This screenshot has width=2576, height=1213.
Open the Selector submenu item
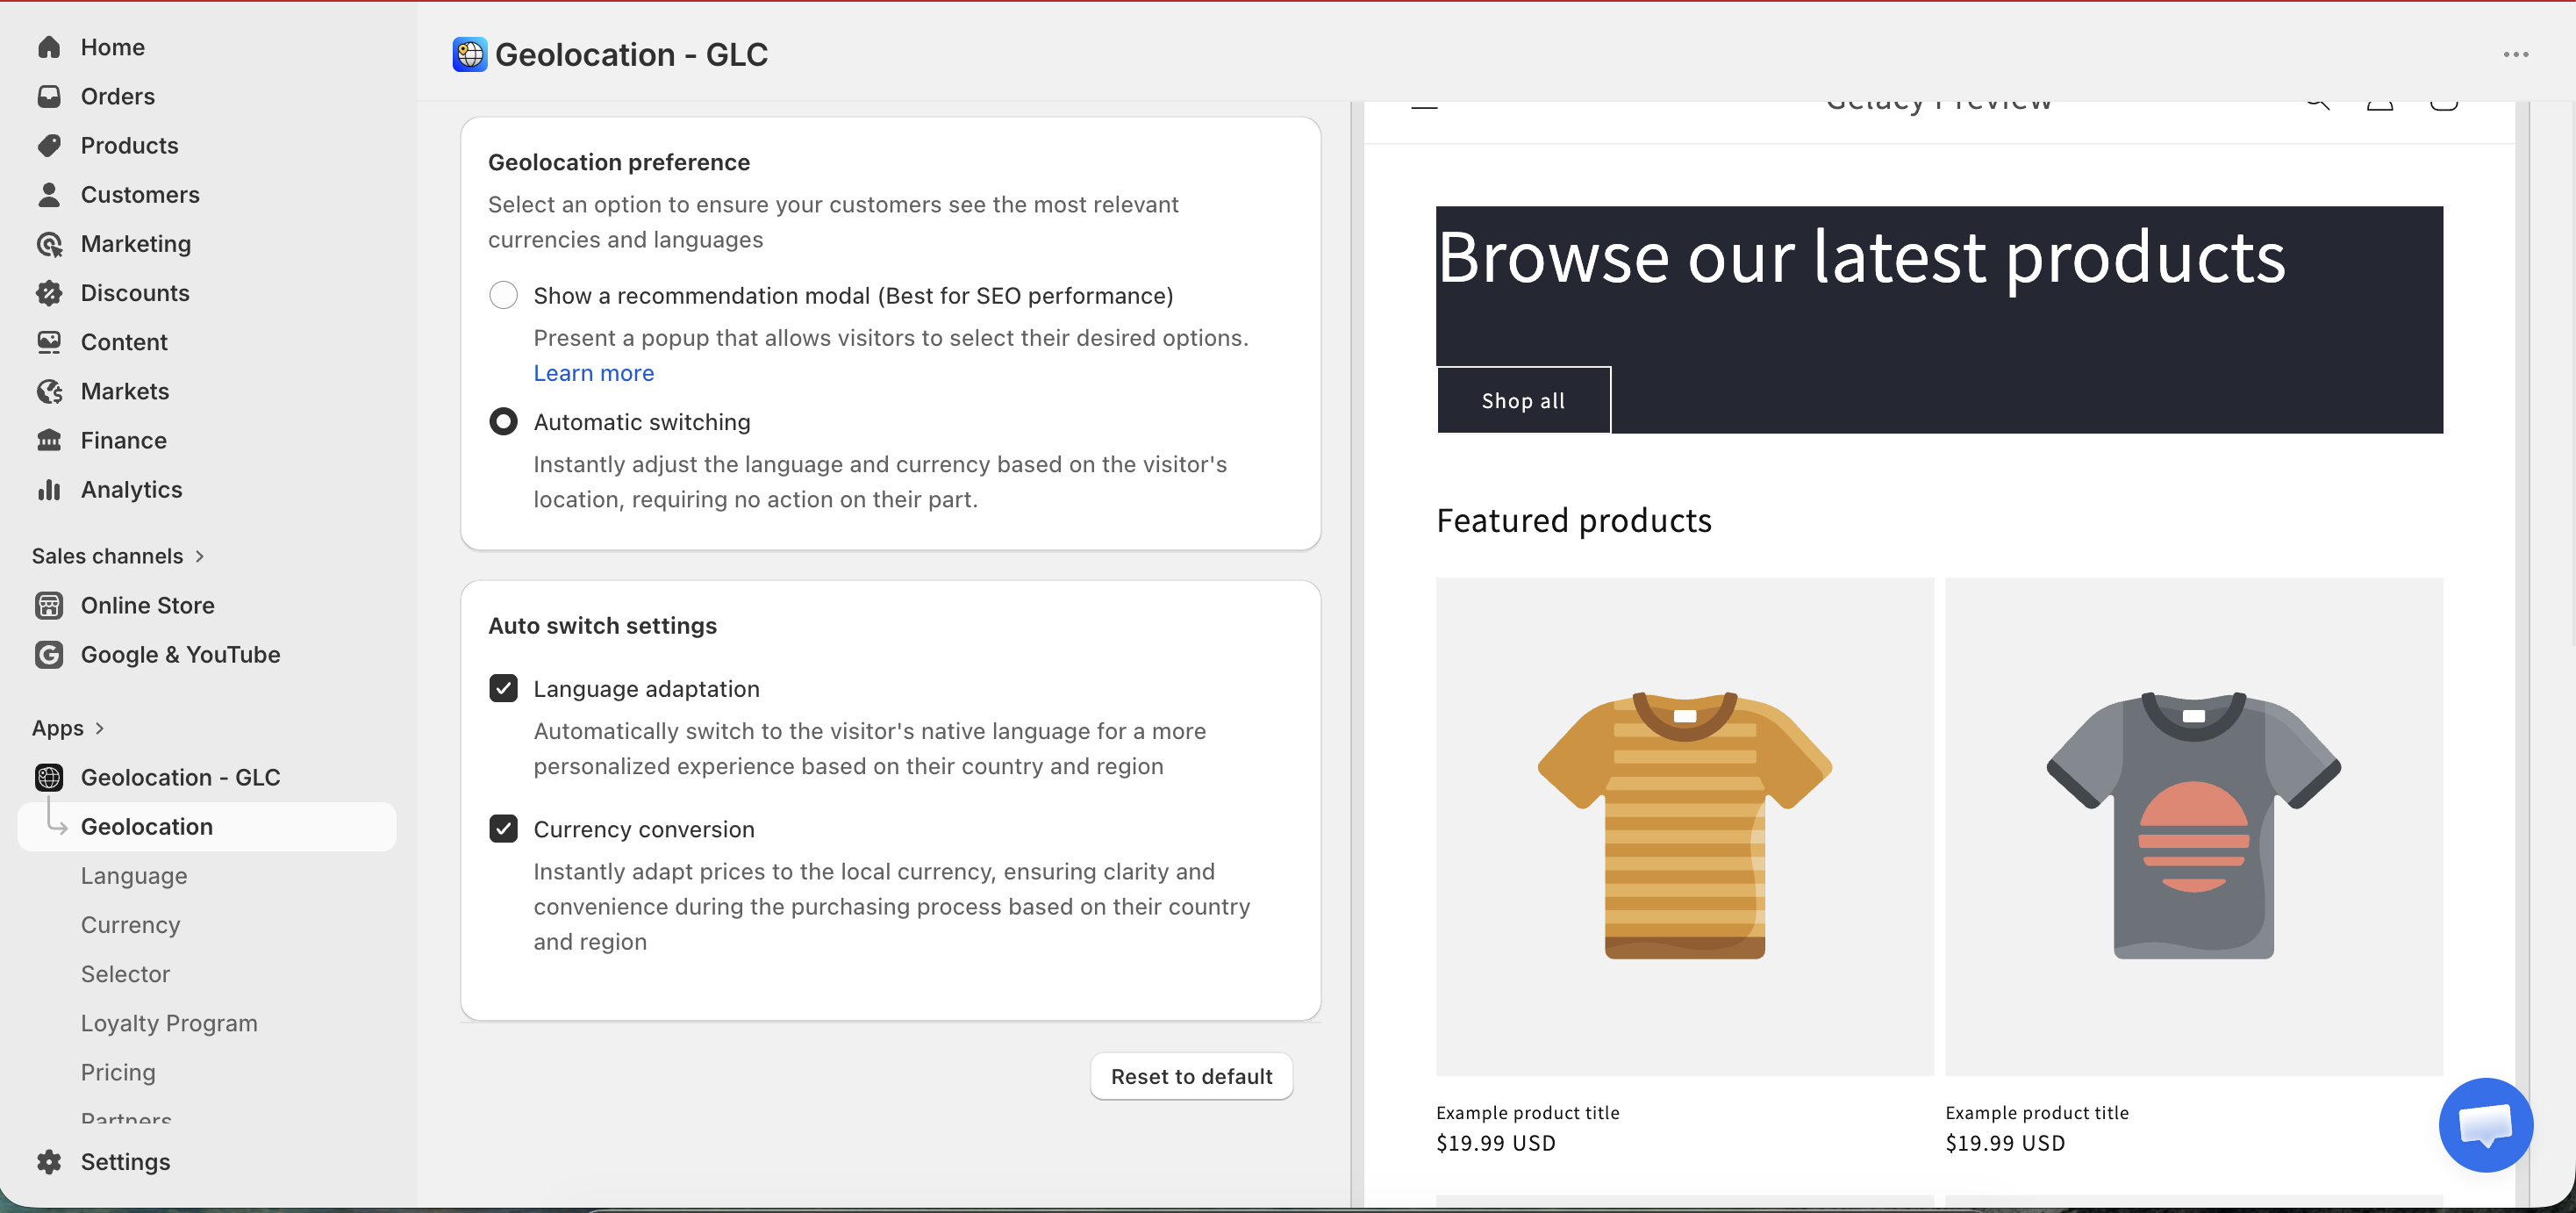[126, 973]
